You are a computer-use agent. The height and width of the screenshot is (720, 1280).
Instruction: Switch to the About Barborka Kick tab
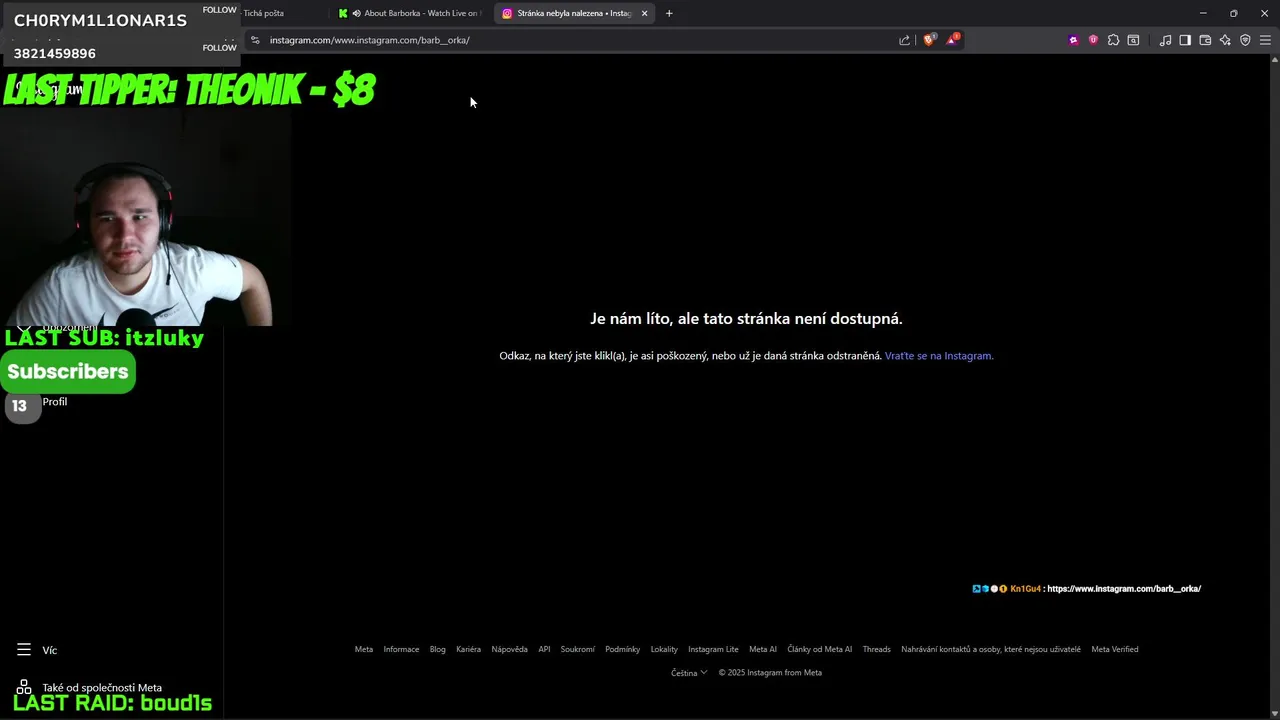coord(410,13)
